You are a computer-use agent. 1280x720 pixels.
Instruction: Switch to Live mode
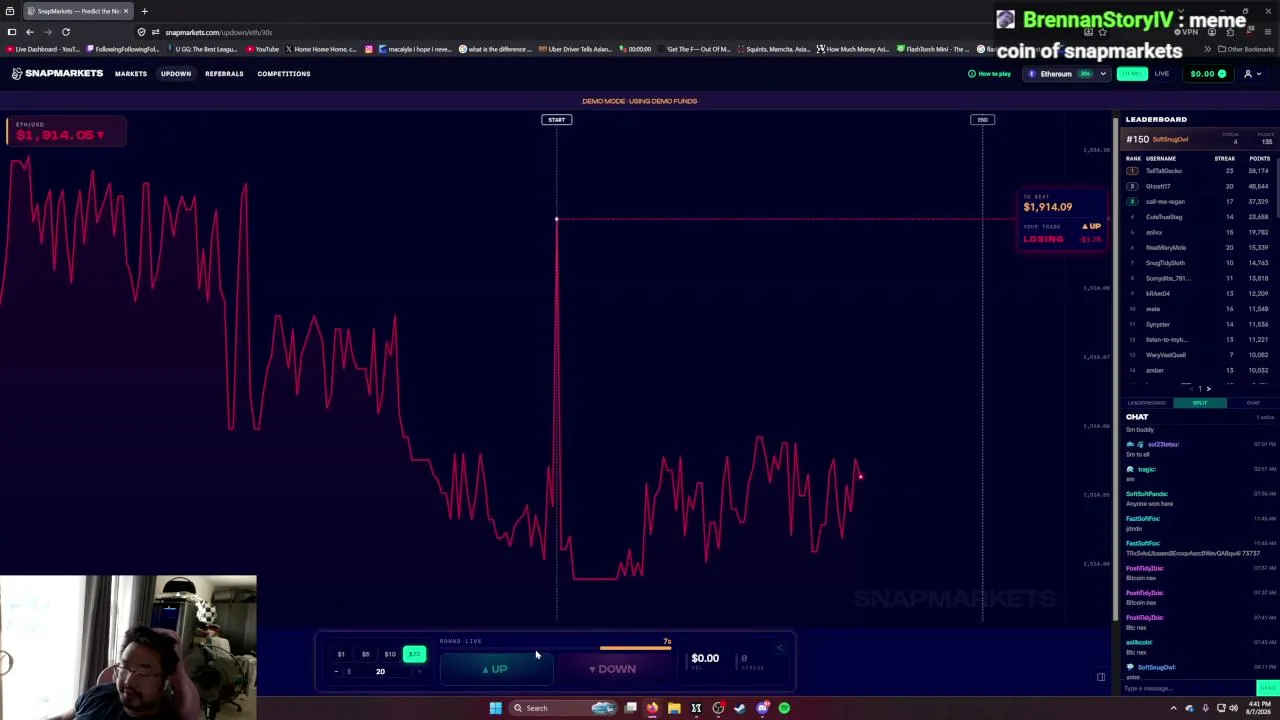coord(1162,73)
